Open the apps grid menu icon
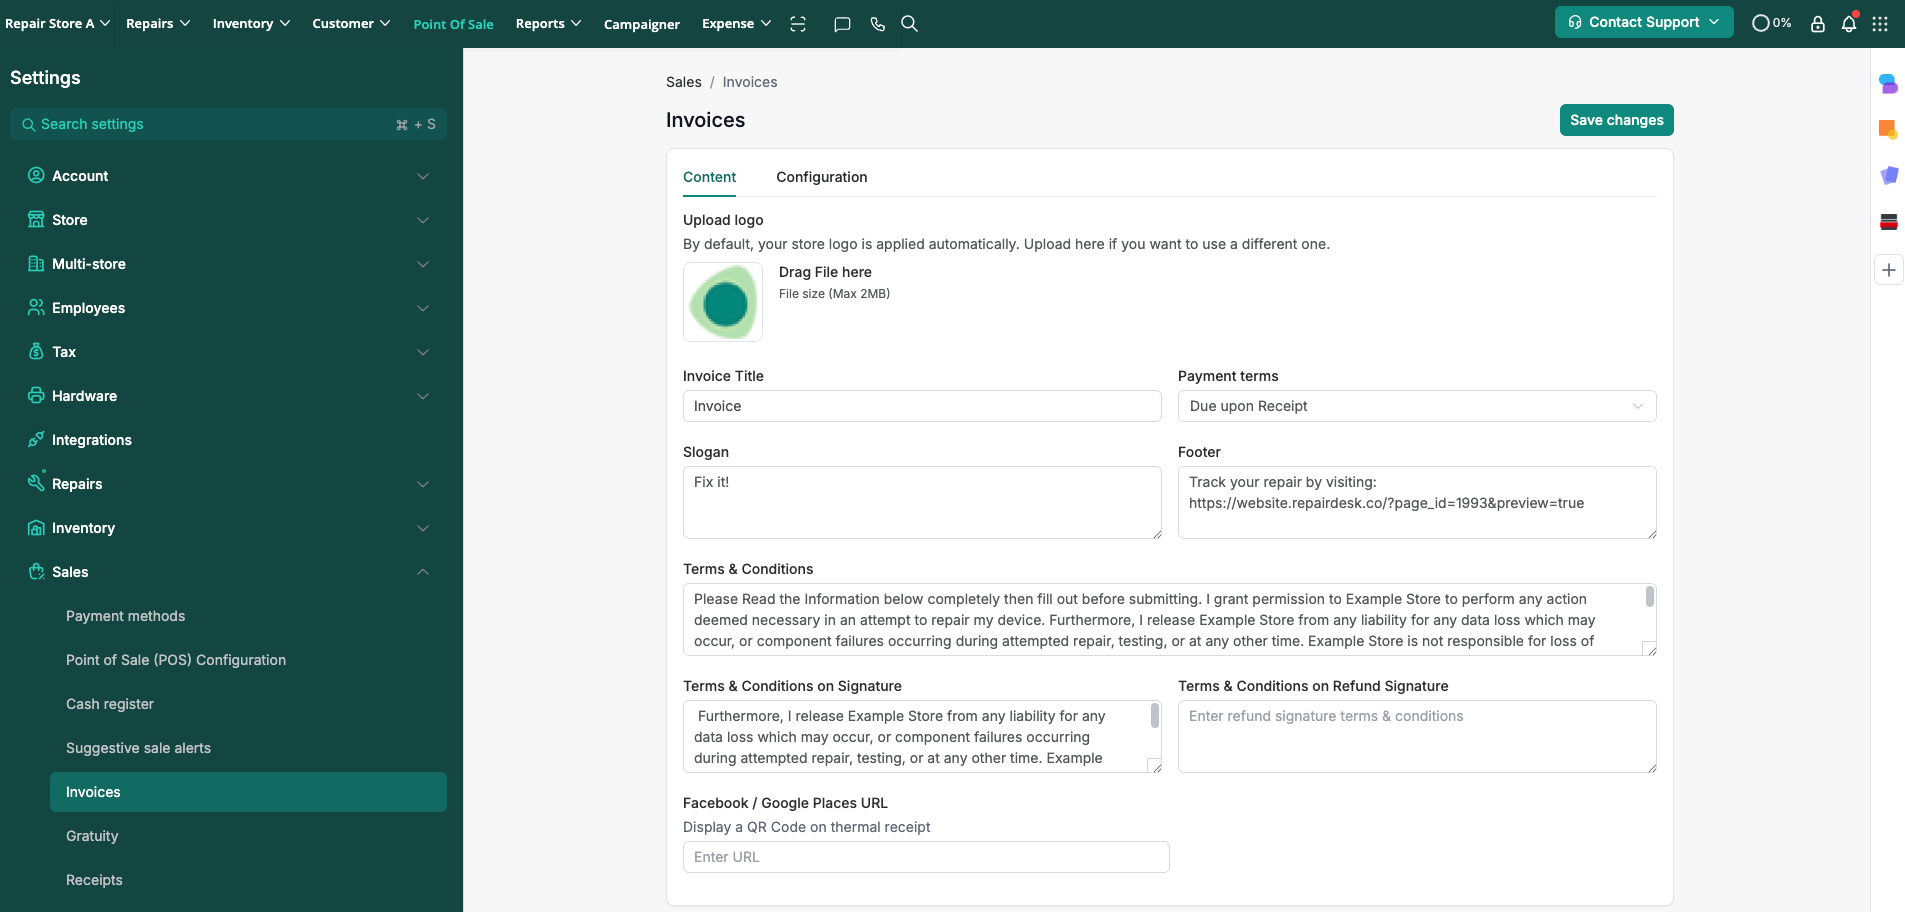The image size is (1905, 912). [1880, 24]
